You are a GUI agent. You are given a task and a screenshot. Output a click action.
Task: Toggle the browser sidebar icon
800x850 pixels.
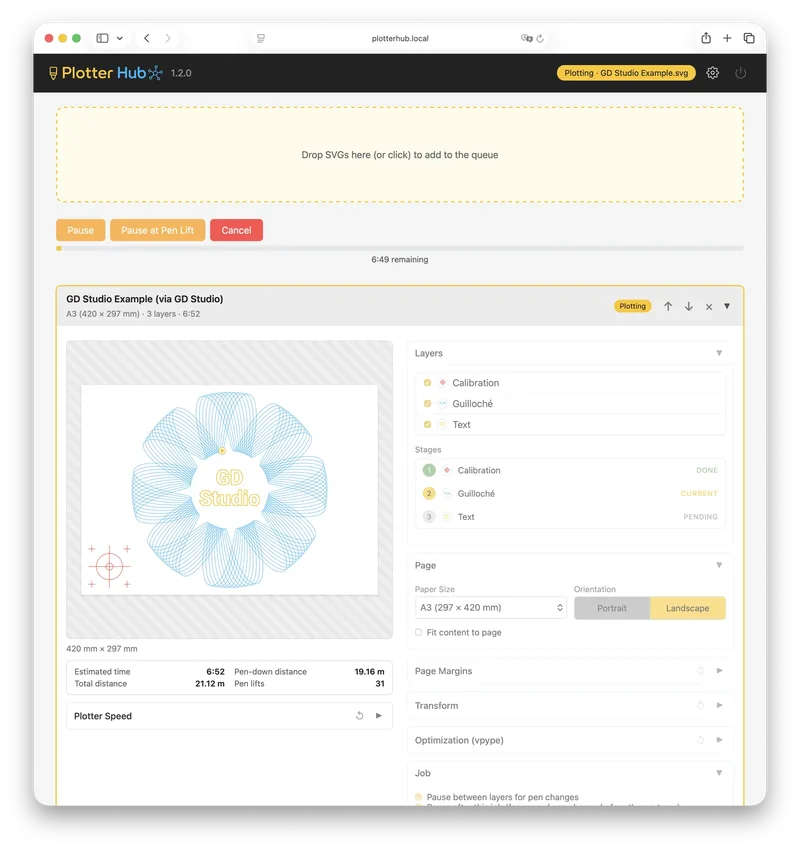point(102,38)
